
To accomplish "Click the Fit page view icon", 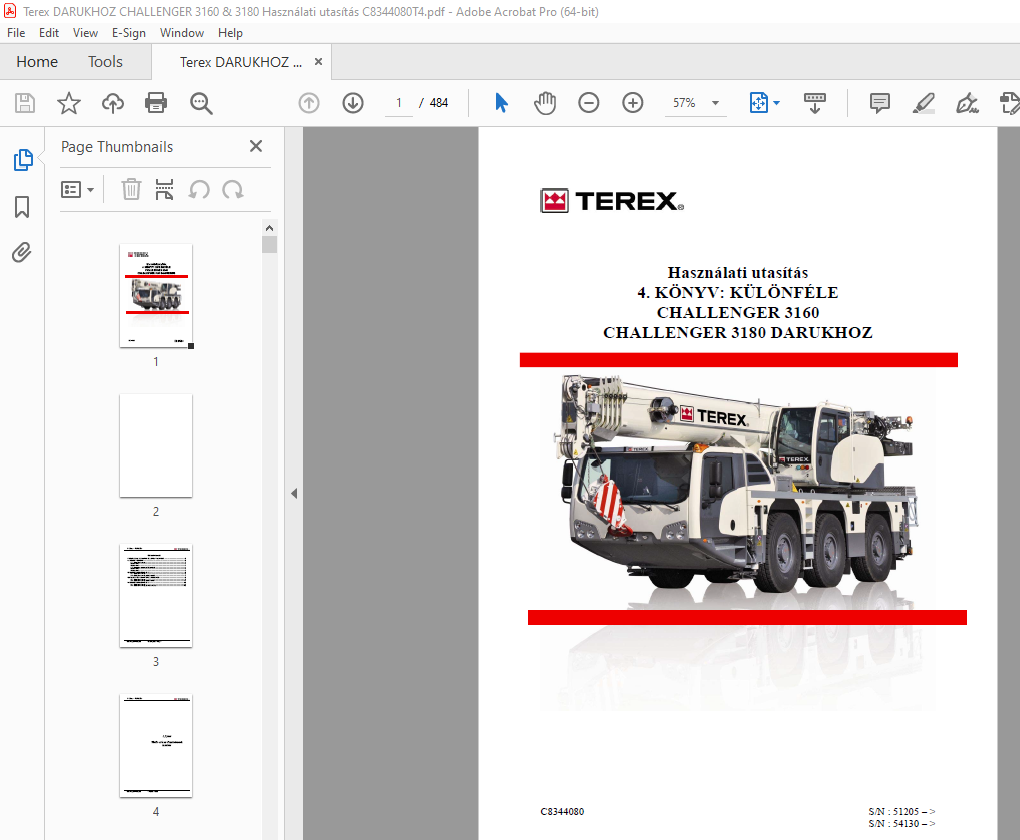I will coord(758,103).
